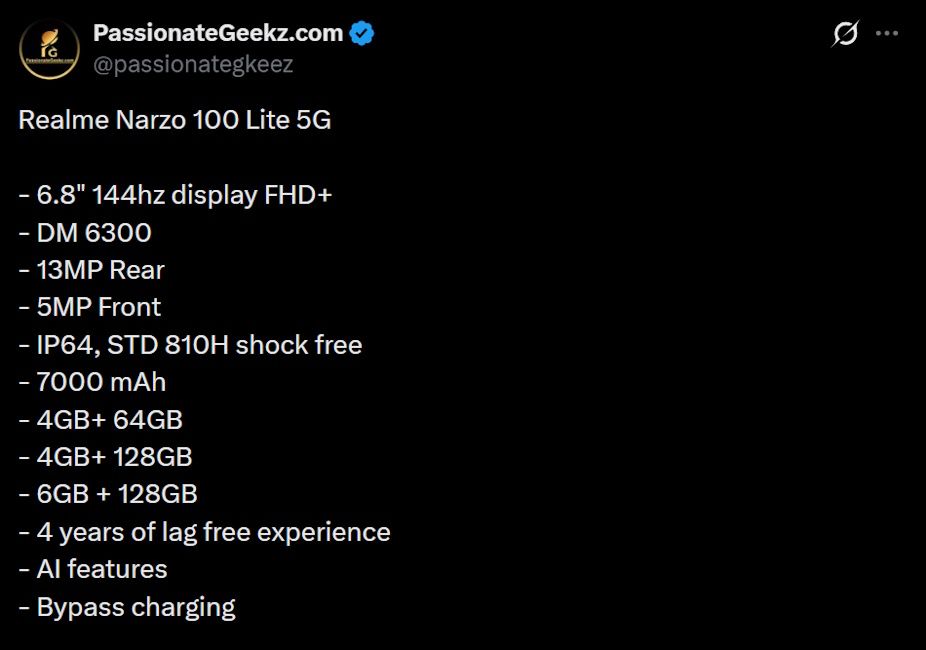Select the Bypass charging text line
Viewport: 926px width, 650px height.
click(x=127, y=607)
